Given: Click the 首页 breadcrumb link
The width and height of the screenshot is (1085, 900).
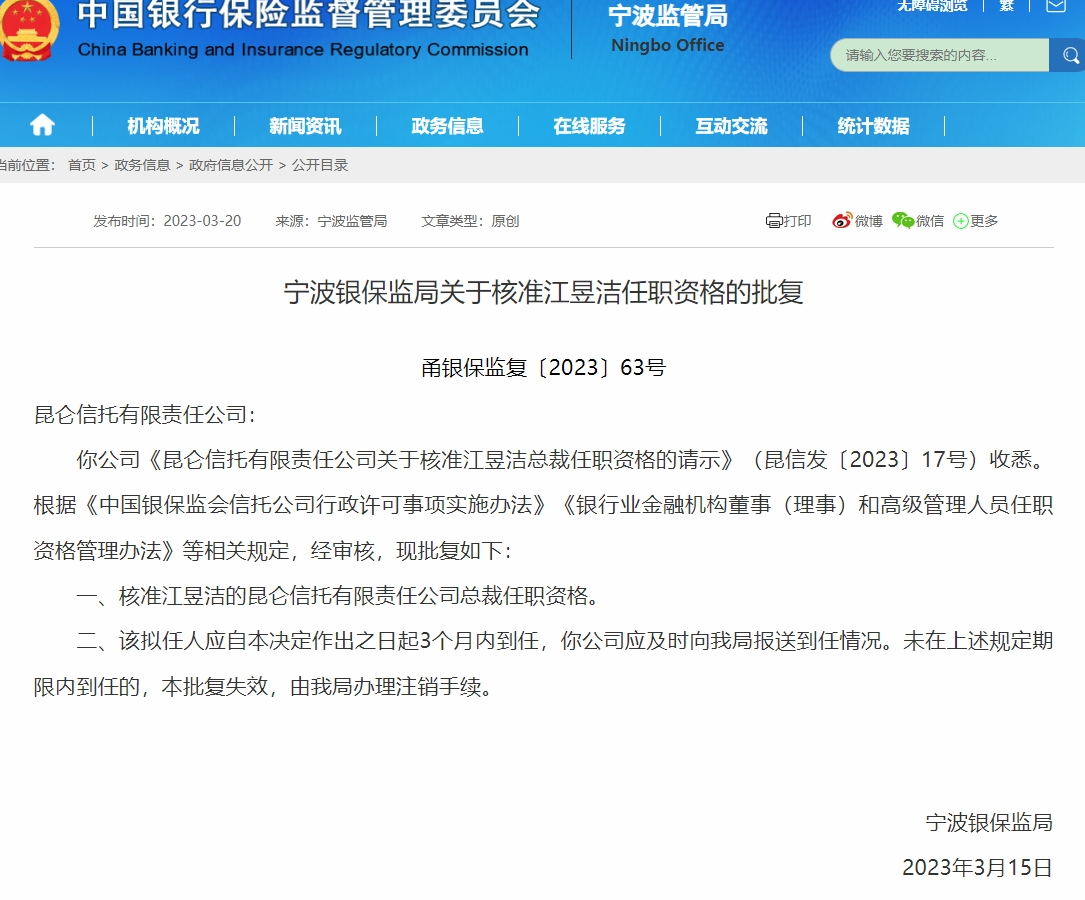Looking at the screenshot, I should 82,165.
